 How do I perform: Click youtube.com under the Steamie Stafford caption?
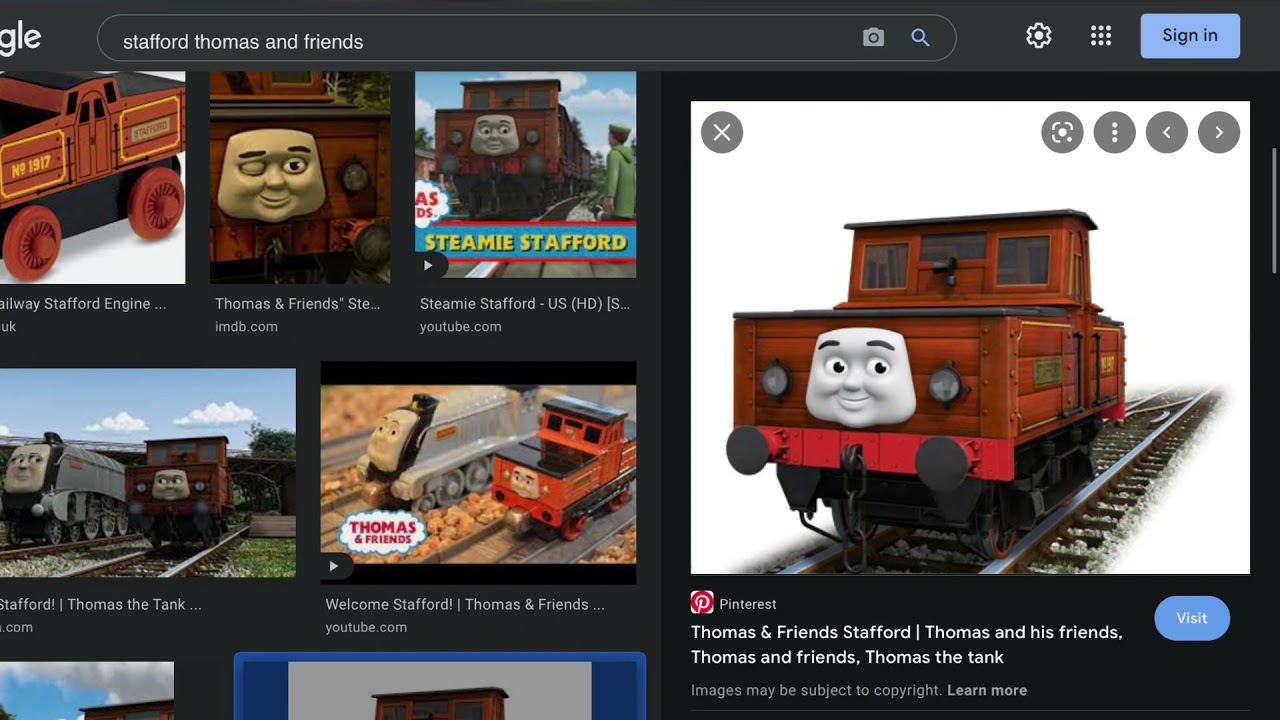click(x=461, y=327)
